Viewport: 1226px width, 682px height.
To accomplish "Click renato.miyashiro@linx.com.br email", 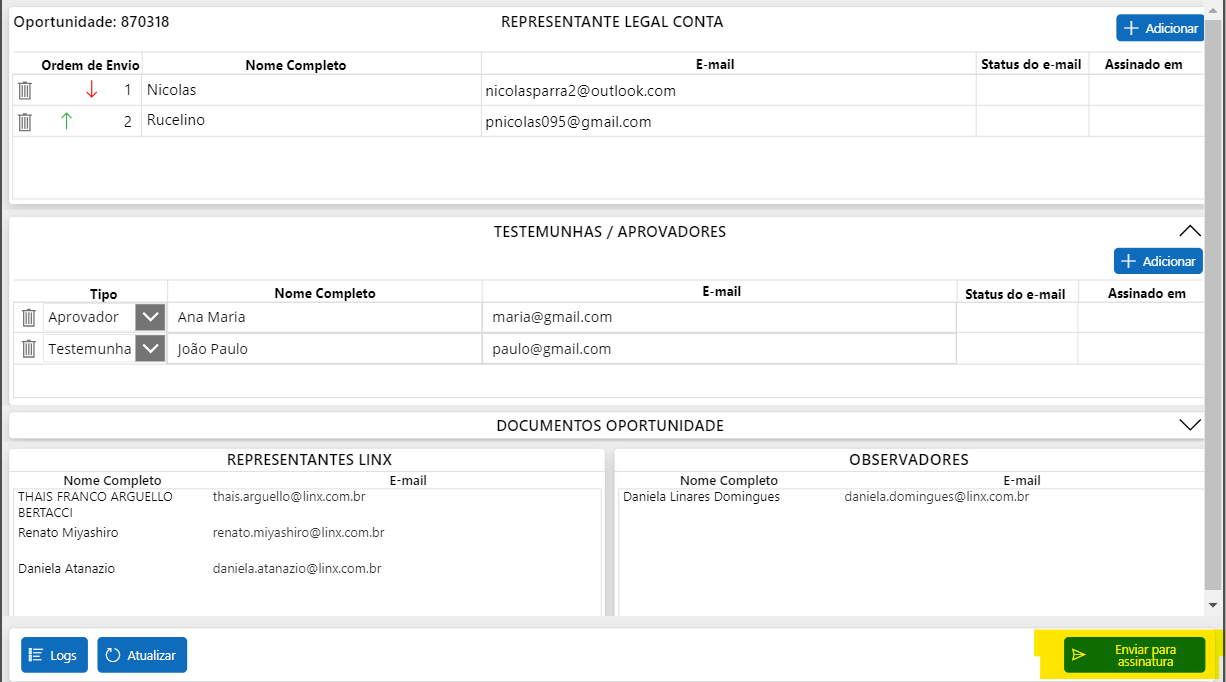I will pos(299,533).
